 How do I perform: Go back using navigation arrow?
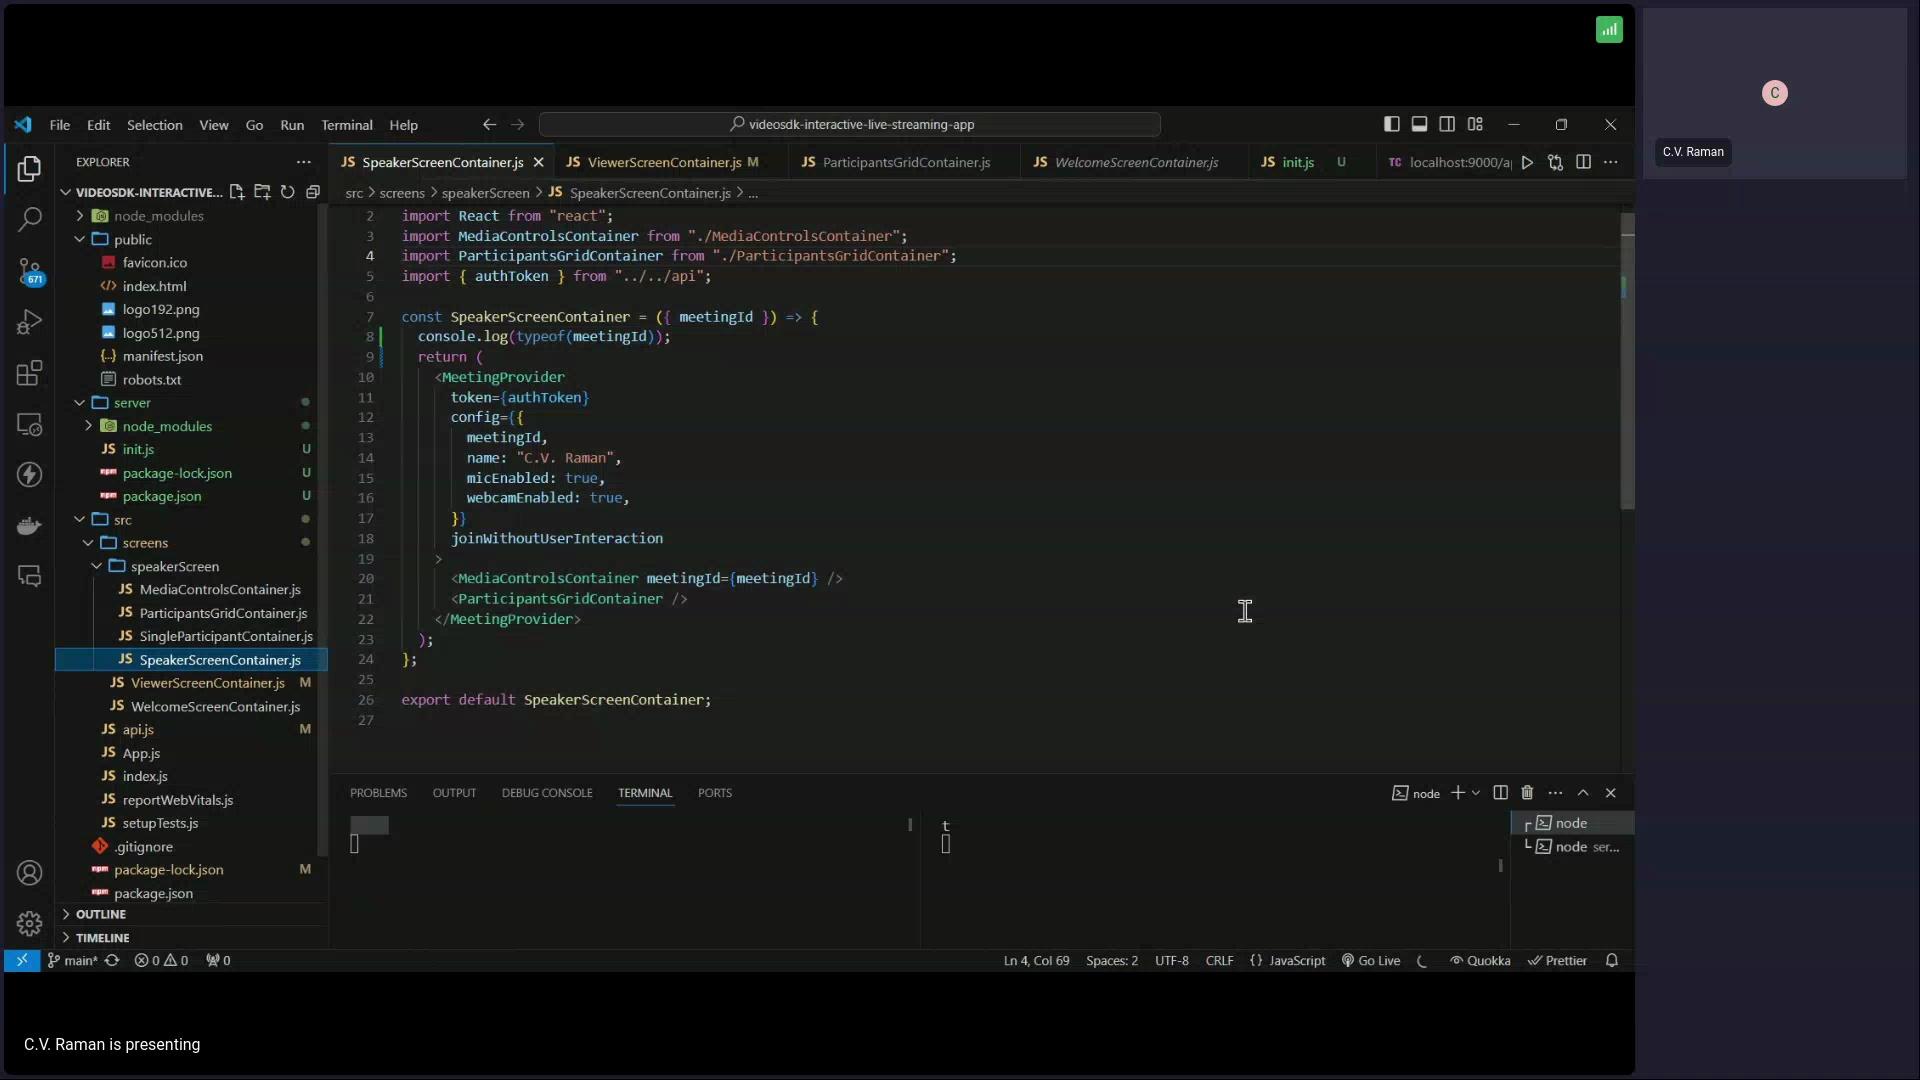489,125
